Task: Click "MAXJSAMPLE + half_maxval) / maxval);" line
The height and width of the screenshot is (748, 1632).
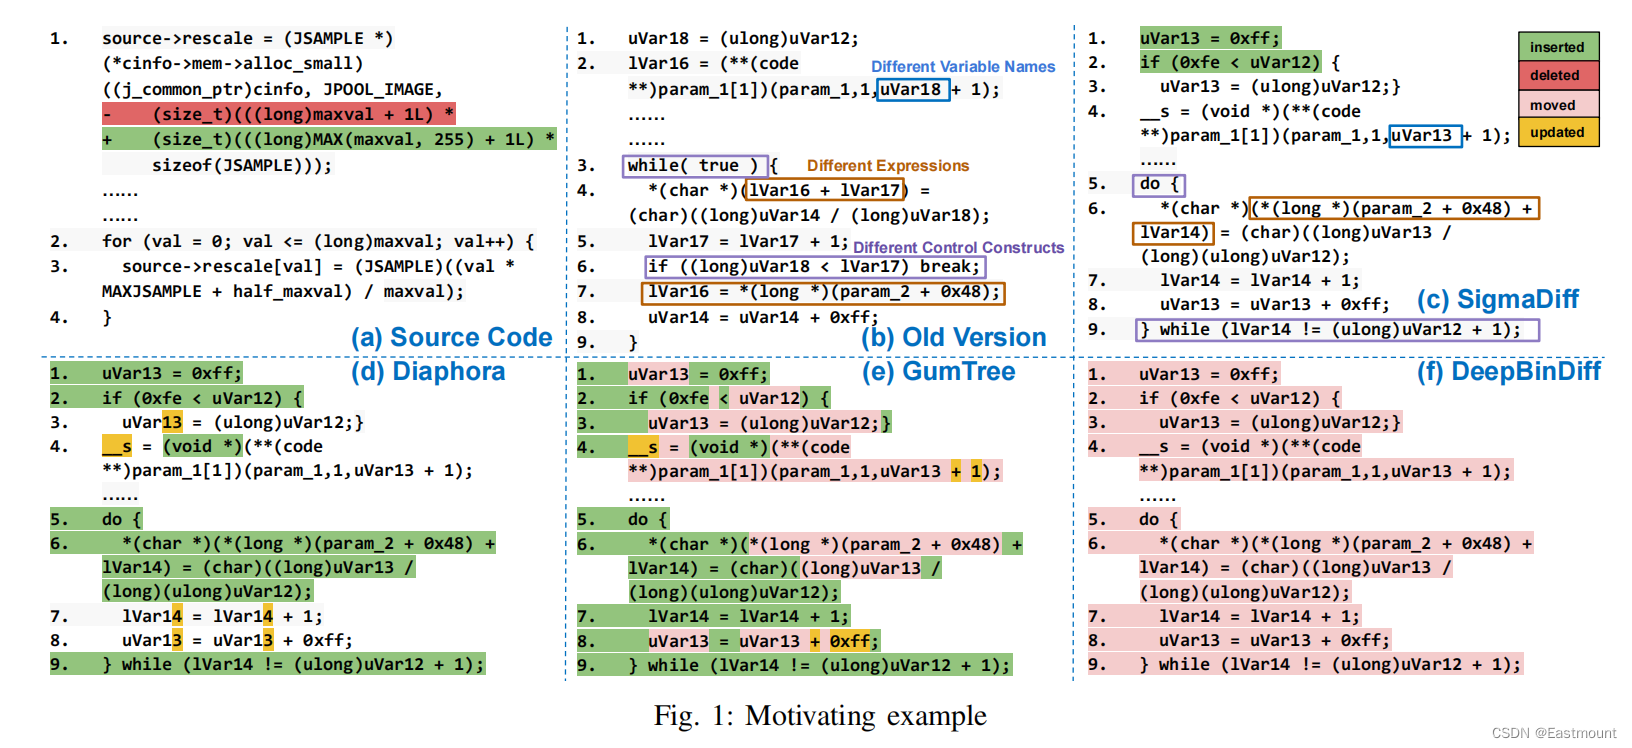Action: [283, 291]
